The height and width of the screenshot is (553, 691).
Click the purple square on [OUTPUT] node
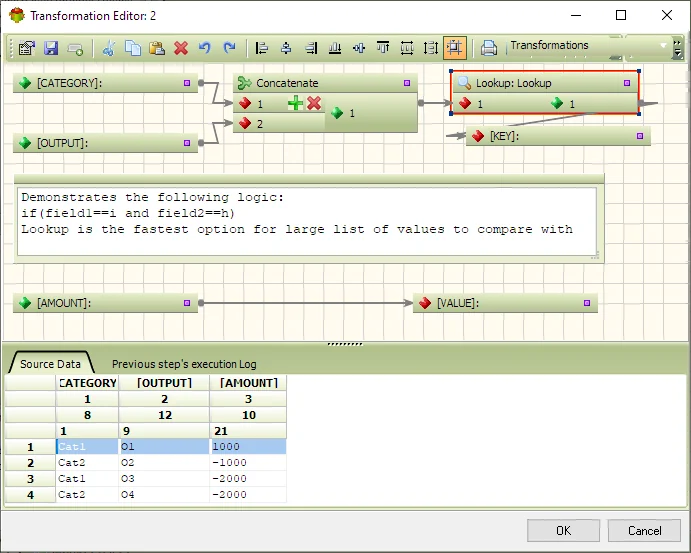187,143
